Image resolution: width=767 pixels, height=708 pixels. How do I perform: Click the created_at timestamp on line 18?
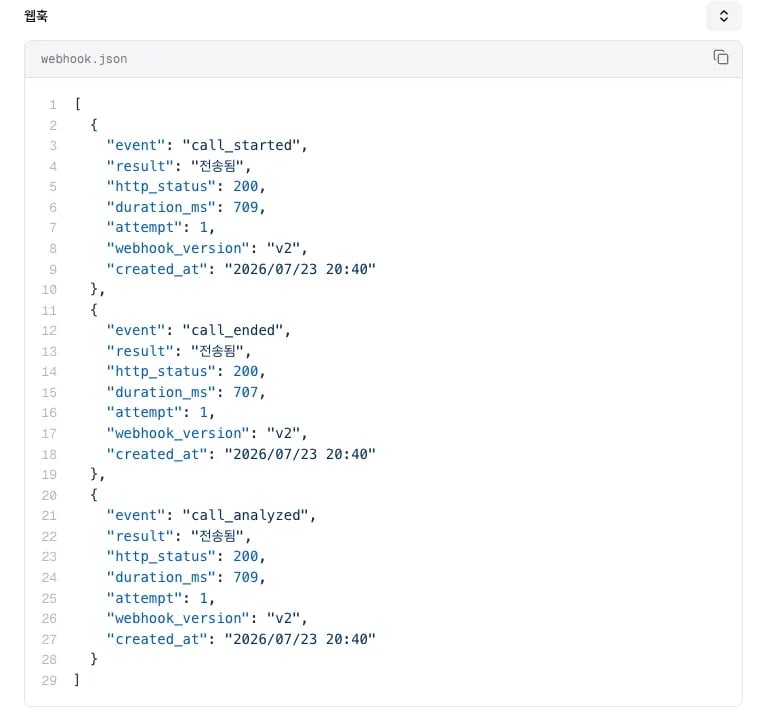click(x=300, y=454)
